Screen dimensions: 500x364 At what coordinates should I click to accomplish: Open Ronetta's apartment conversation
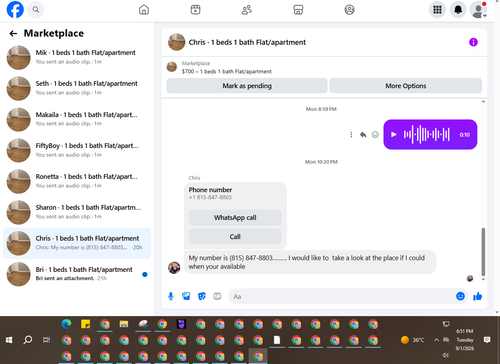77,181
